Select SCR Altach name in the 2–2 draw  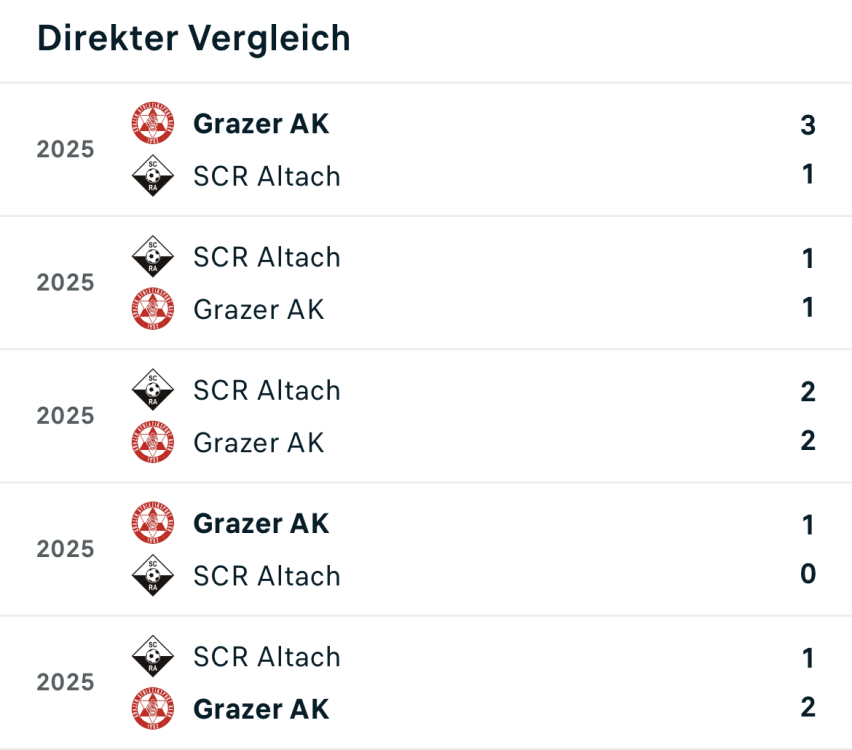(x=267, y=390)
